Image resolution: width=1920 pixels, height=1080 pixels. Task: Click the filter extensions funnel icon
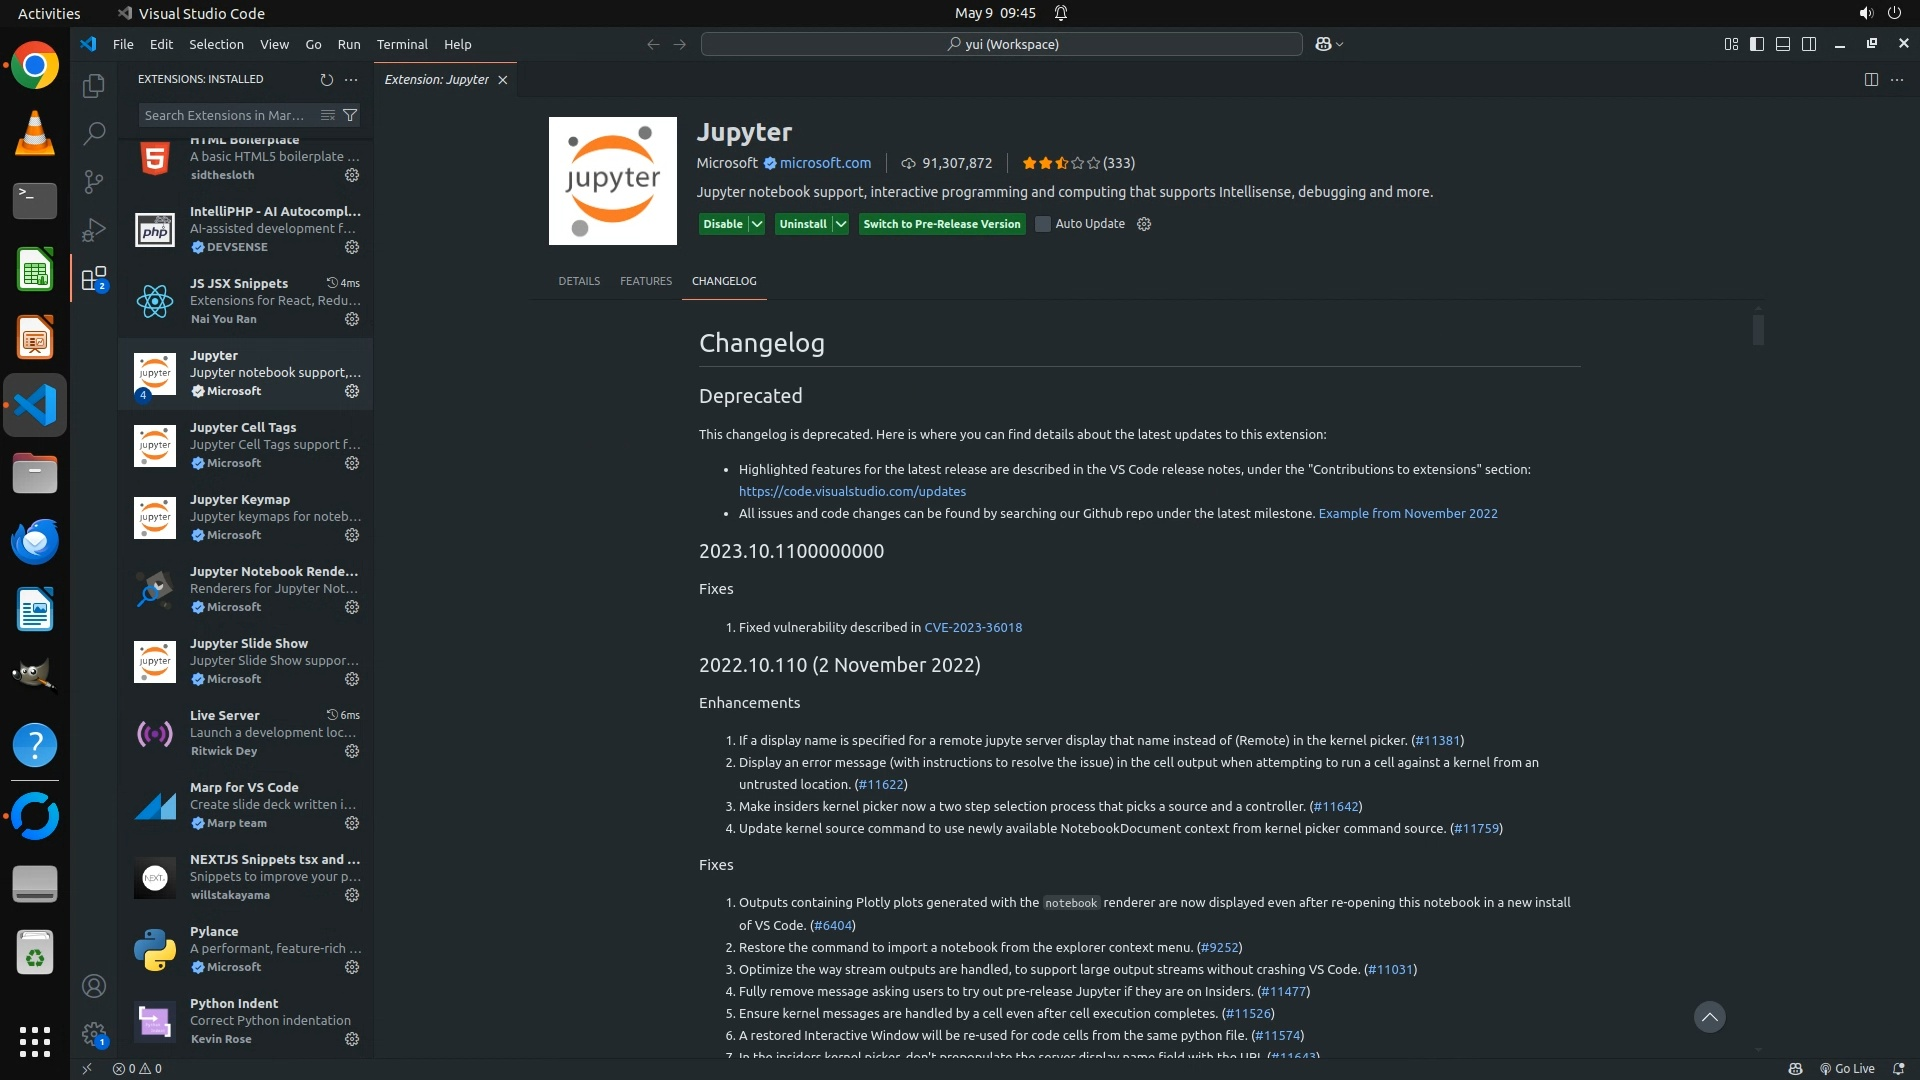point(350,115)
